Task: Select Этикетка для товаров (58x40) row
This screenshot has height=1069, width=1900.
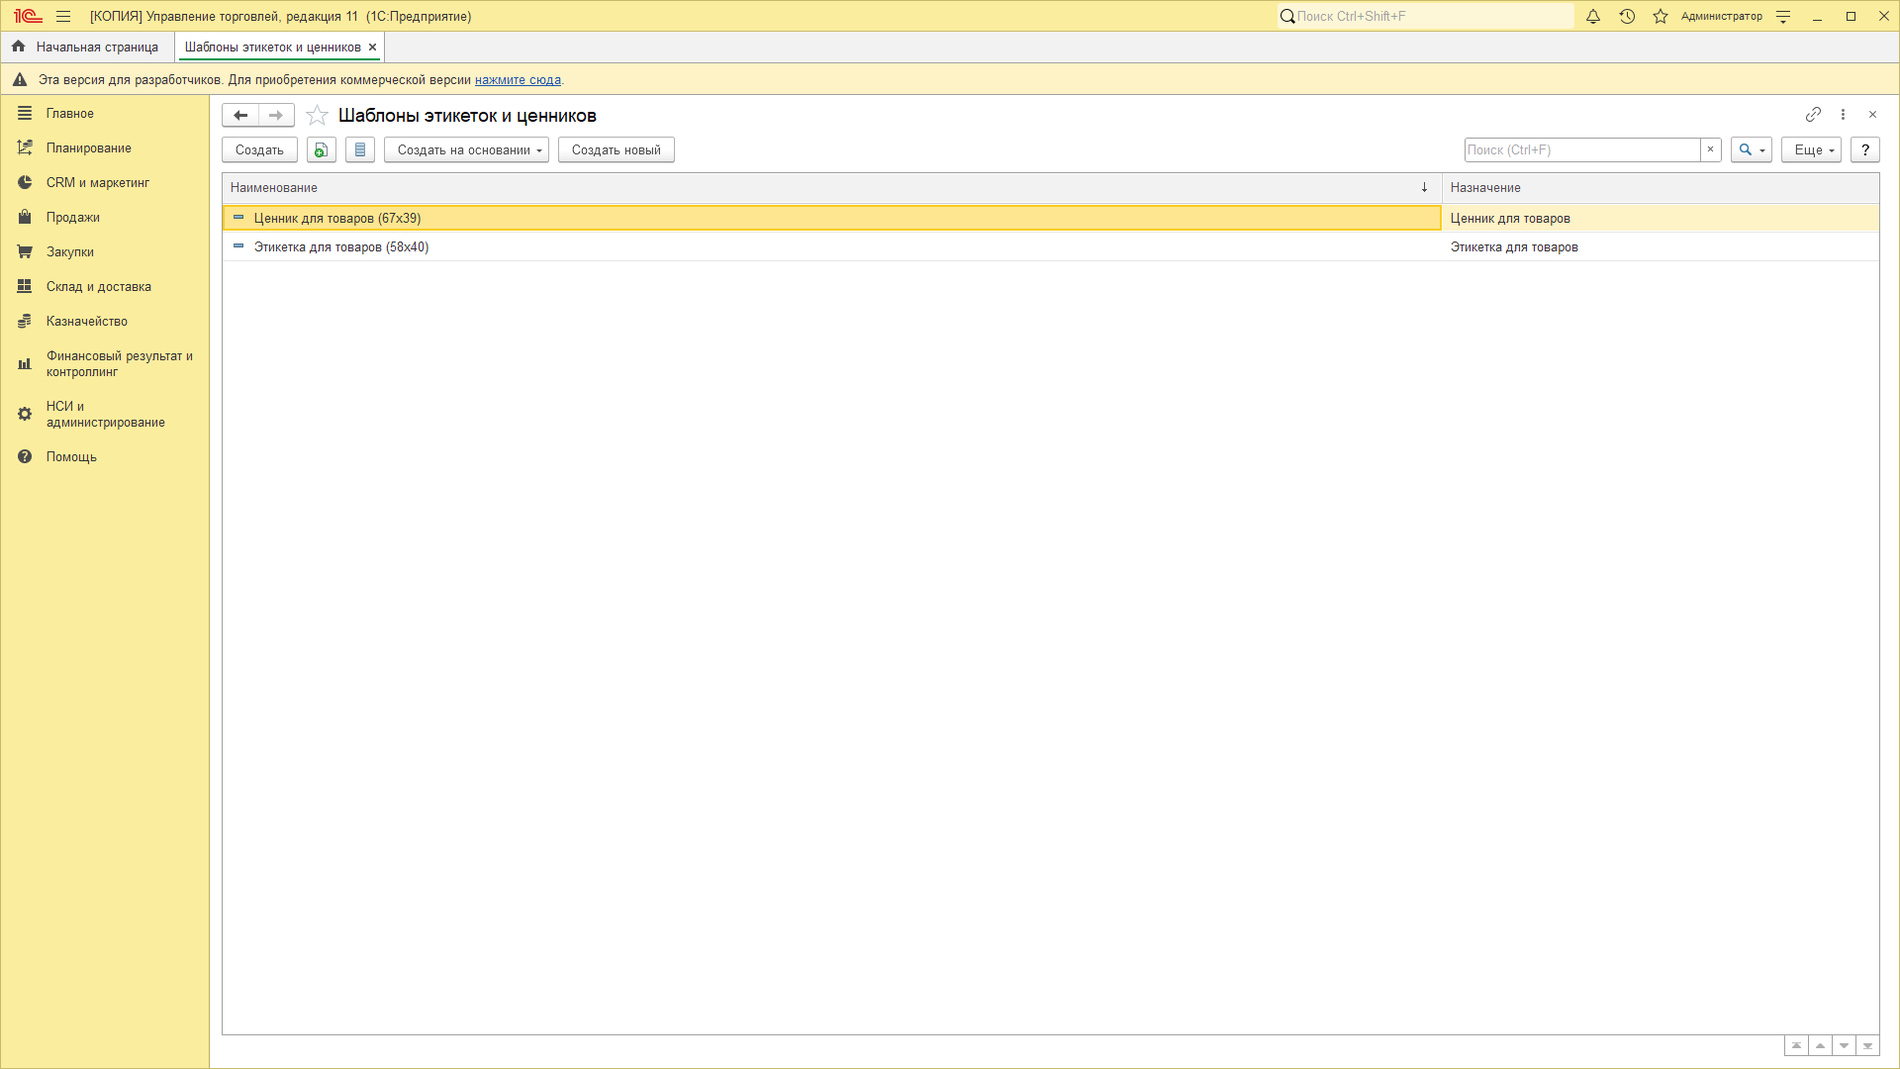Action: pos(1050,247)
